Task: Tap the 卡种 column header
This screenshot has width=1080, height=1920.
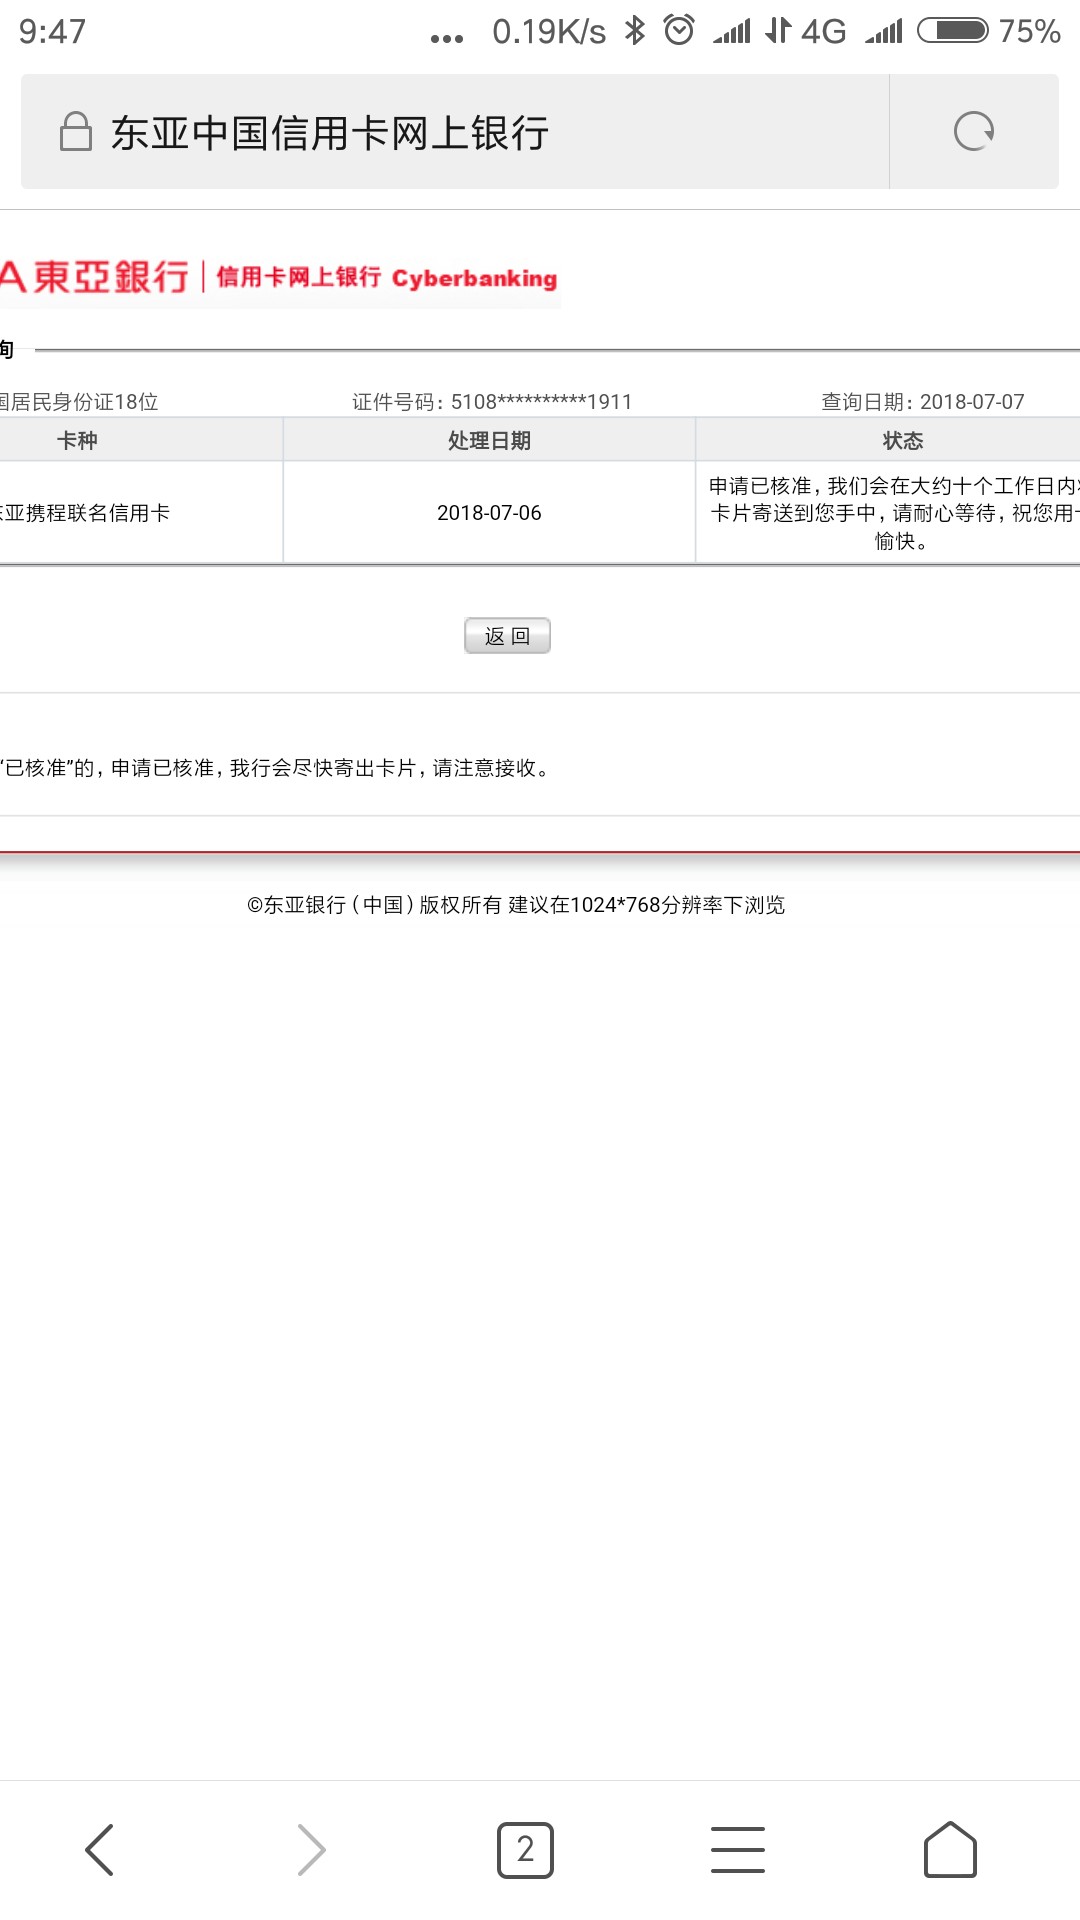Action: click(141, 440)
